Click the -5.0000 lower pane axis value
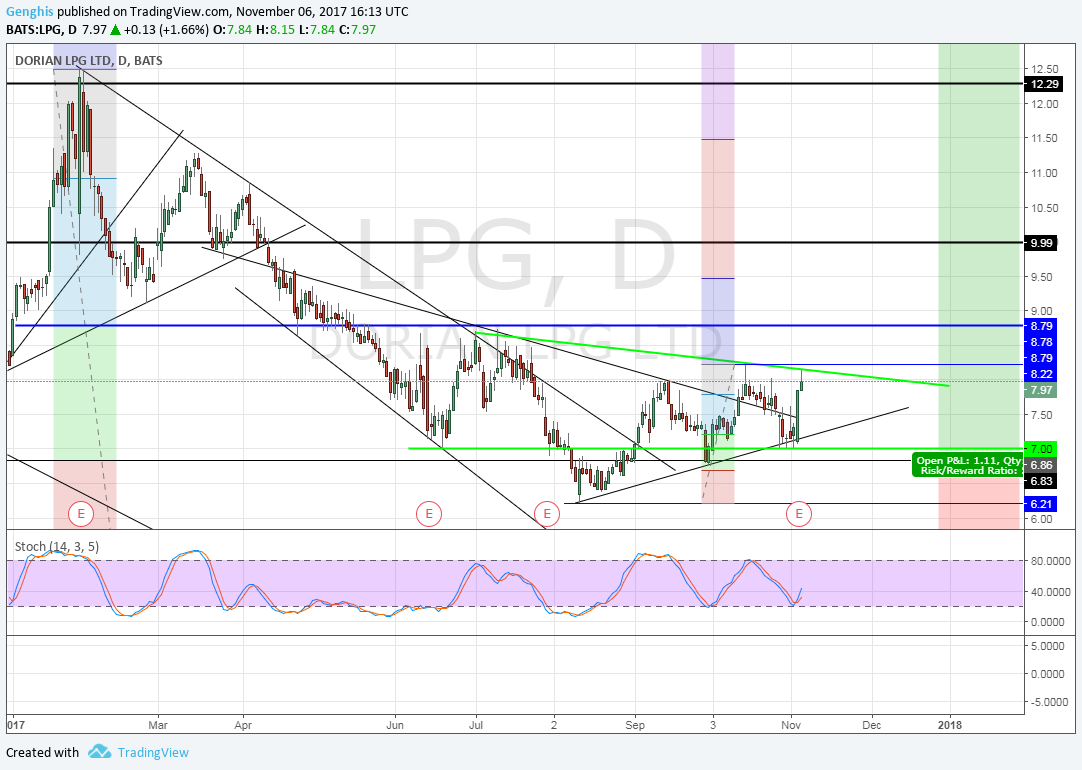 click(1052, 702)
